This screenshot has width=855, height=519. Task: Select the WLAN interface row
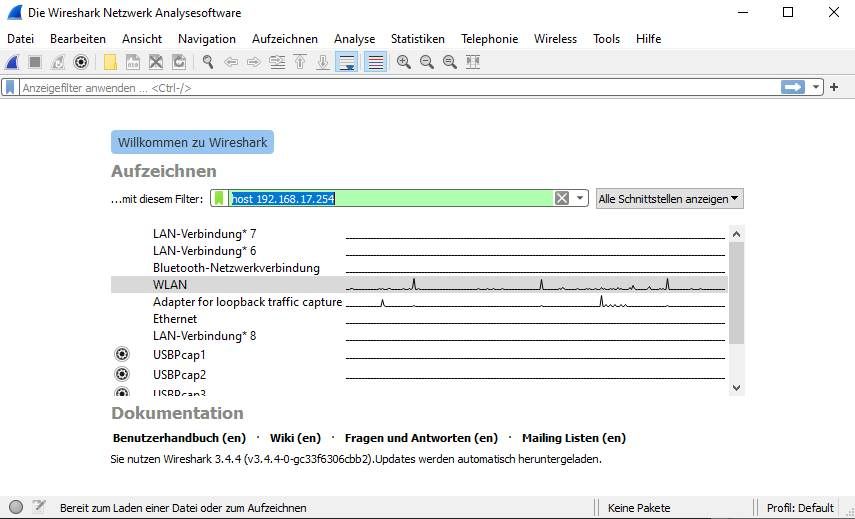[419, 285]
